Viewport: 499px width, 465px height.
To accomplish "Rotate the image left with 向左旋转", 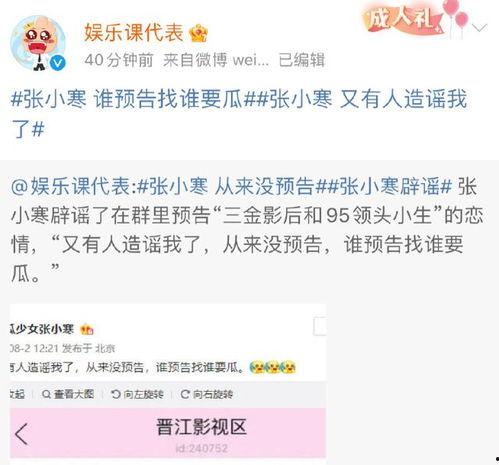I will point(137,394).
